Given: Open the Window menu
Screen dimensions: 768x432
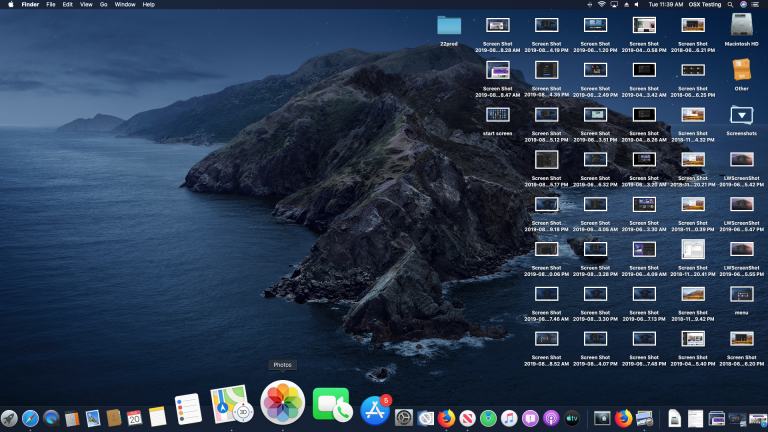Looking at the screenshot, I should coord(125,4).
